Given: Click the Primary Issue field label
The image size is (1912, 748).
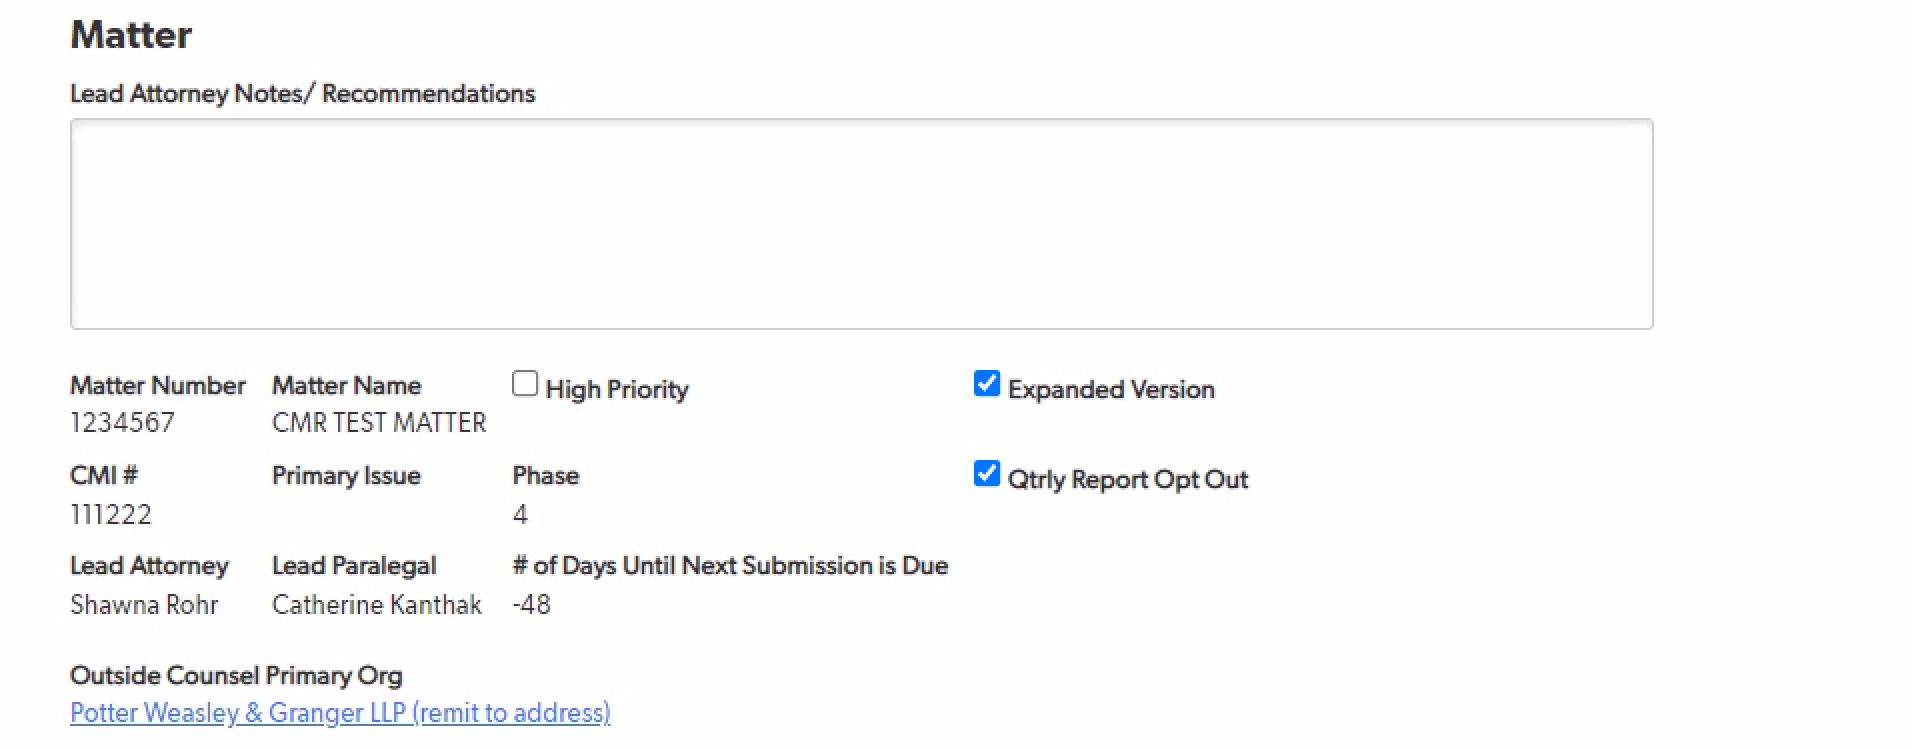Looking at the screenshot, I should click(346, 476).
